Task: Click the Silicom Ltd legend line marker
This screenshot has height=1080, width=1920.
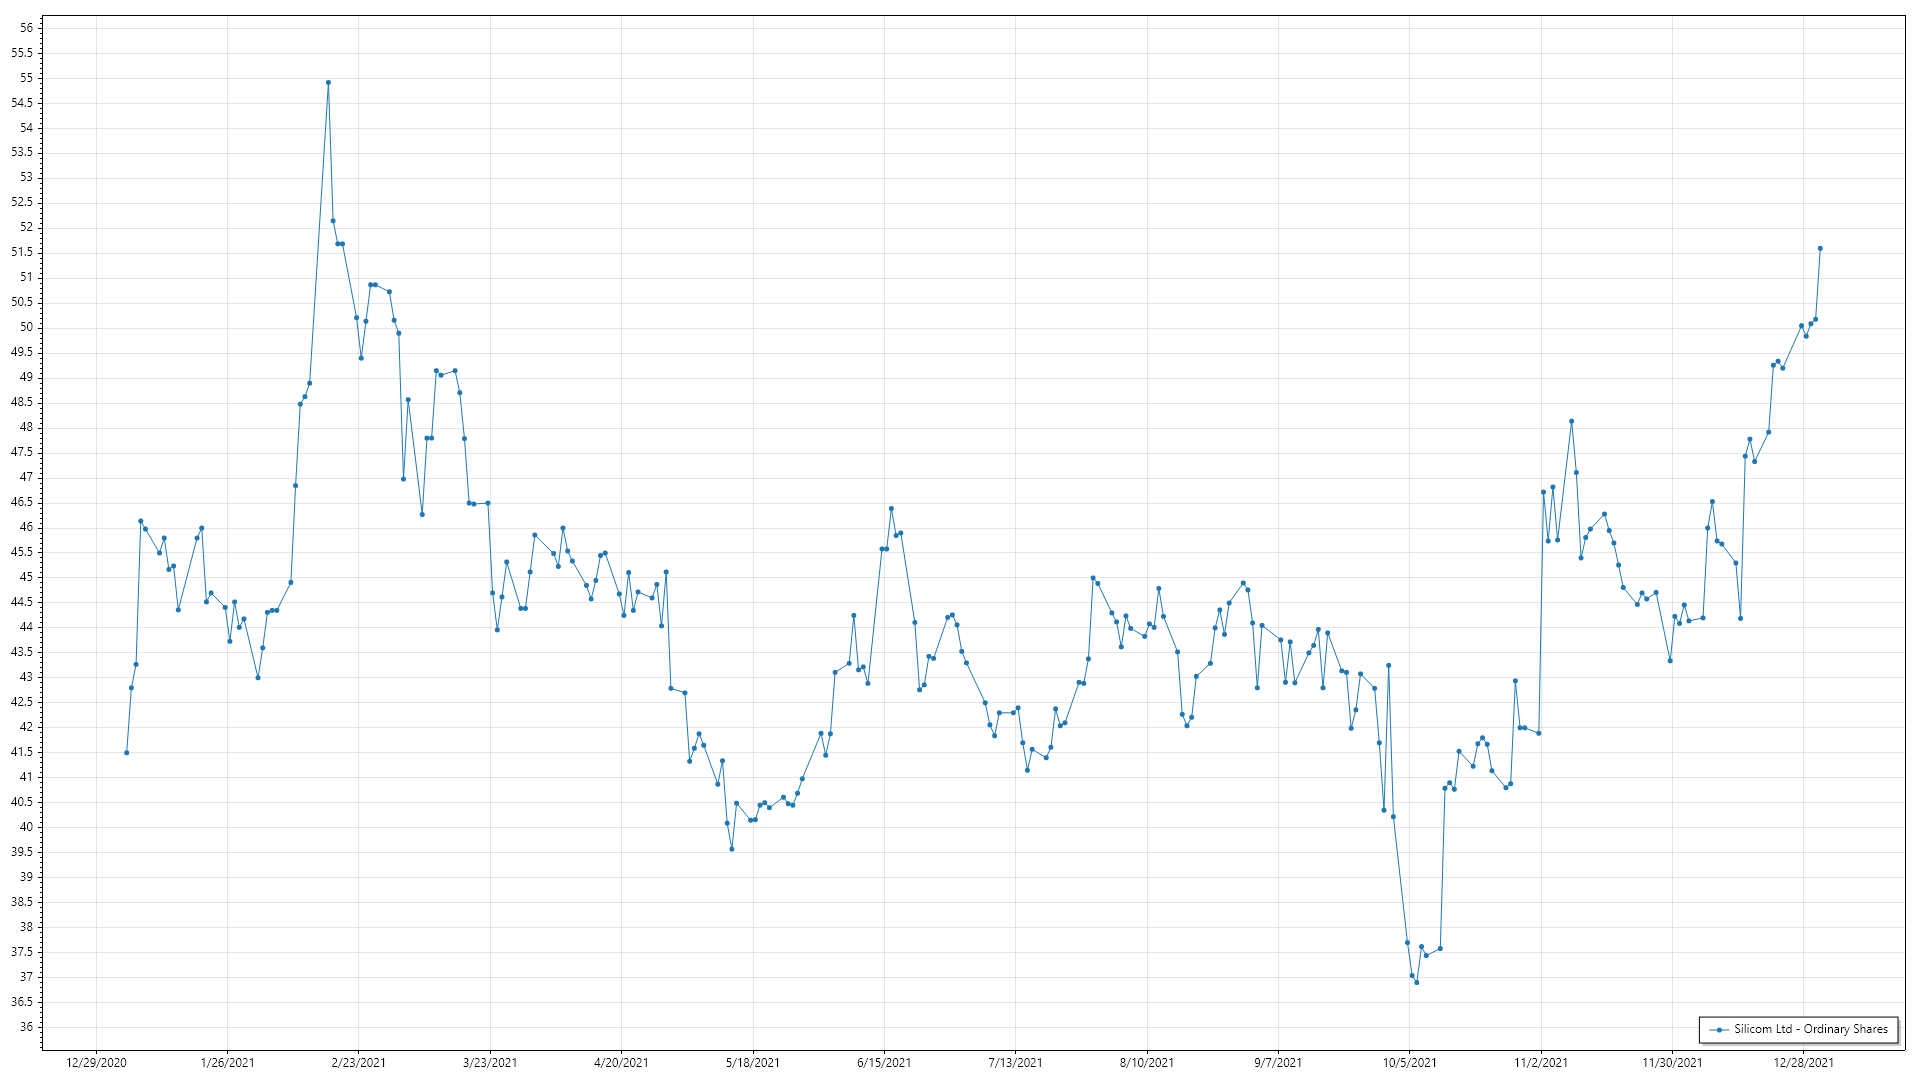Action: click(1719, 1029)
